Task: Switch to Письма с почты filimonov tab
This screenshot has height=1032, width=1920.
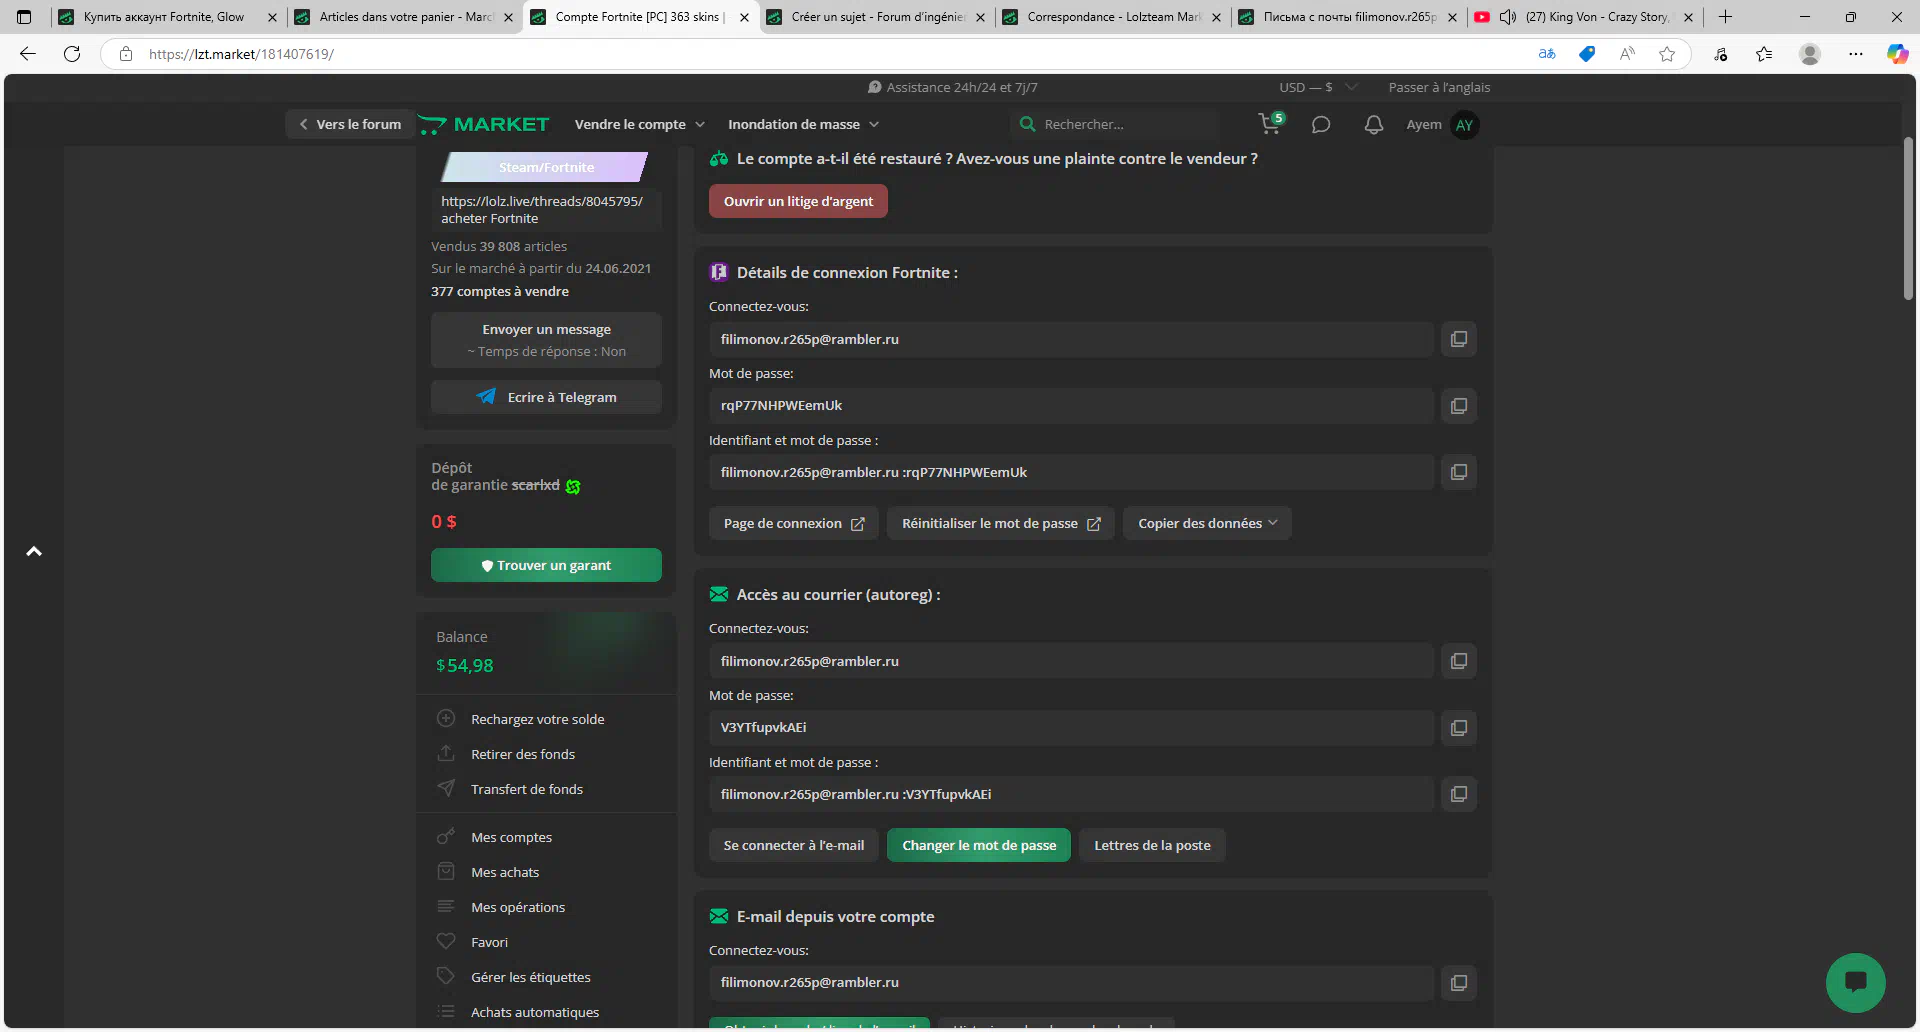Action: 1346,17
